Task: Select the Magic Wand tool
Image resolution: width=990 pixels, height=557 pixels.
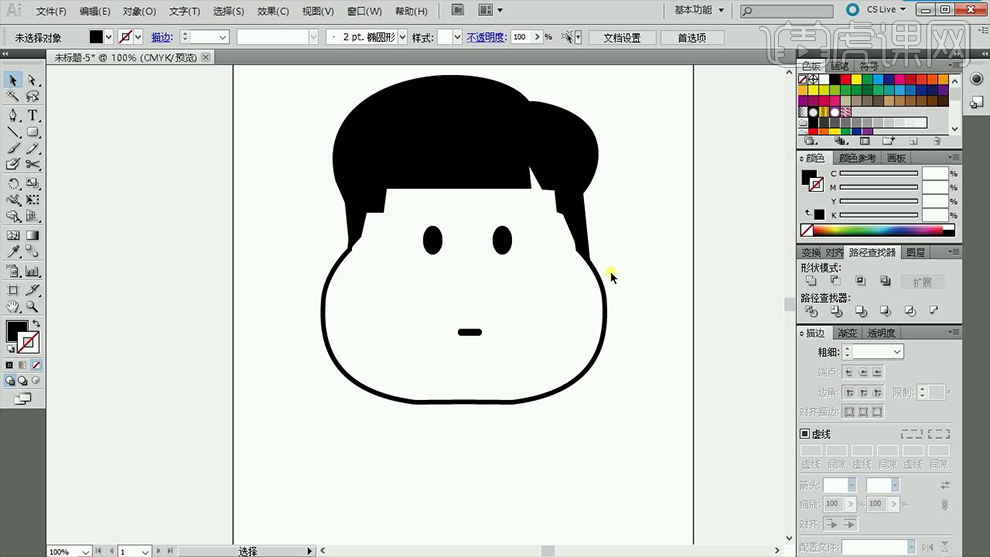Action: (x=13, y=97)
